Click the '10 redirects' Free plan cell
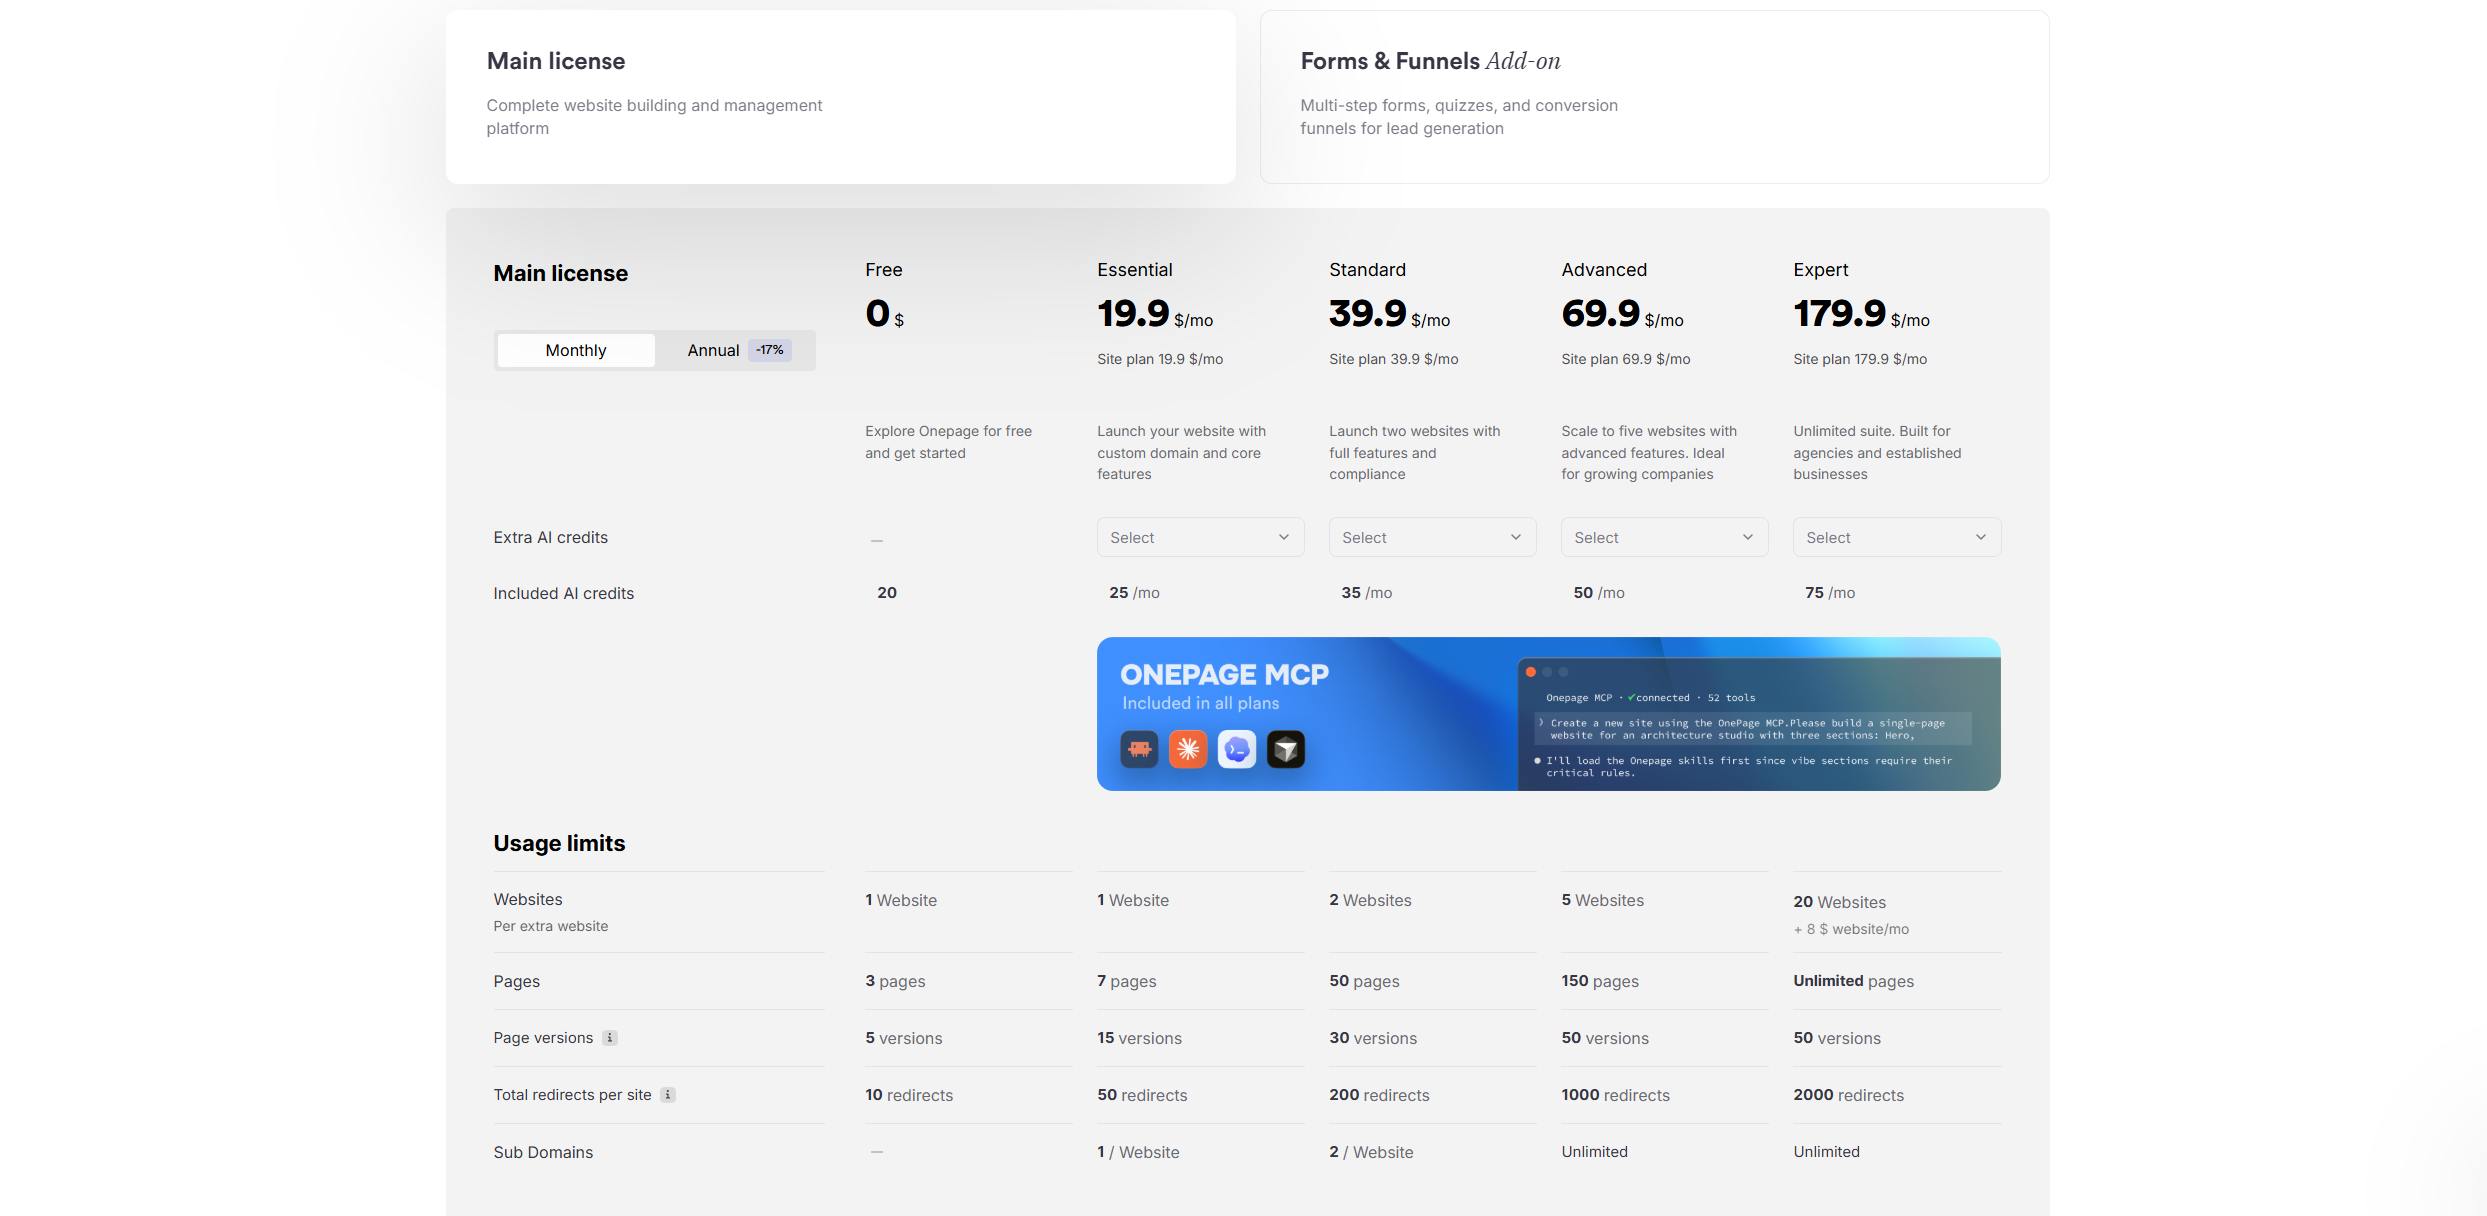 pyautogui.click(x=909, y=1095)
